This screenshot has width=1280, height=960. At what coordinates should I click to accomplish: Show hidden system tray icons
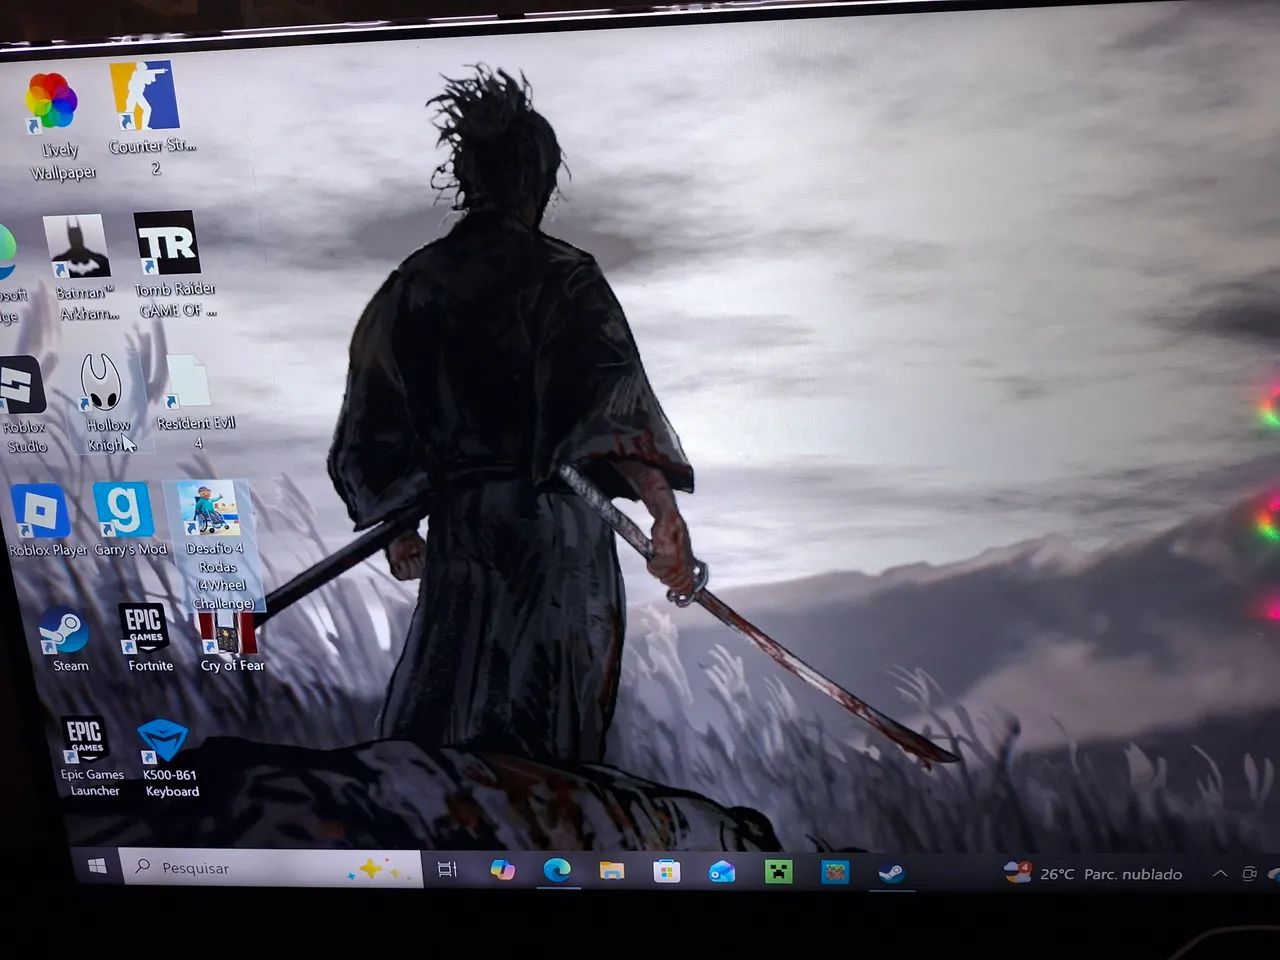(1220, 874)
